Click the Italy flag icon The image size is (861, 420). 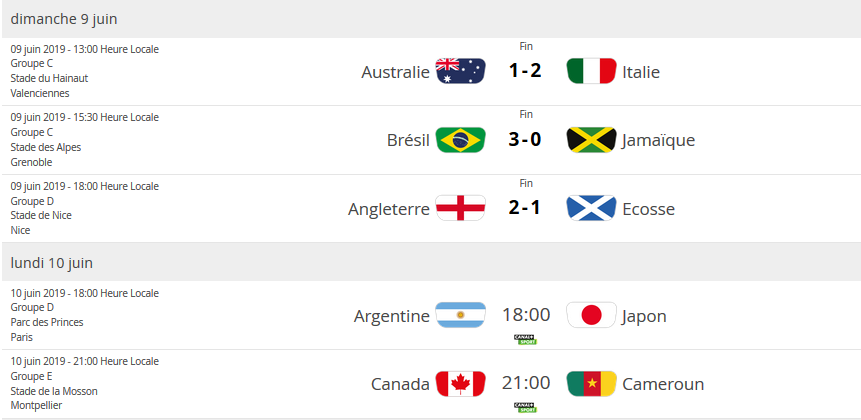pyautogui.click(x=591, y=71)
